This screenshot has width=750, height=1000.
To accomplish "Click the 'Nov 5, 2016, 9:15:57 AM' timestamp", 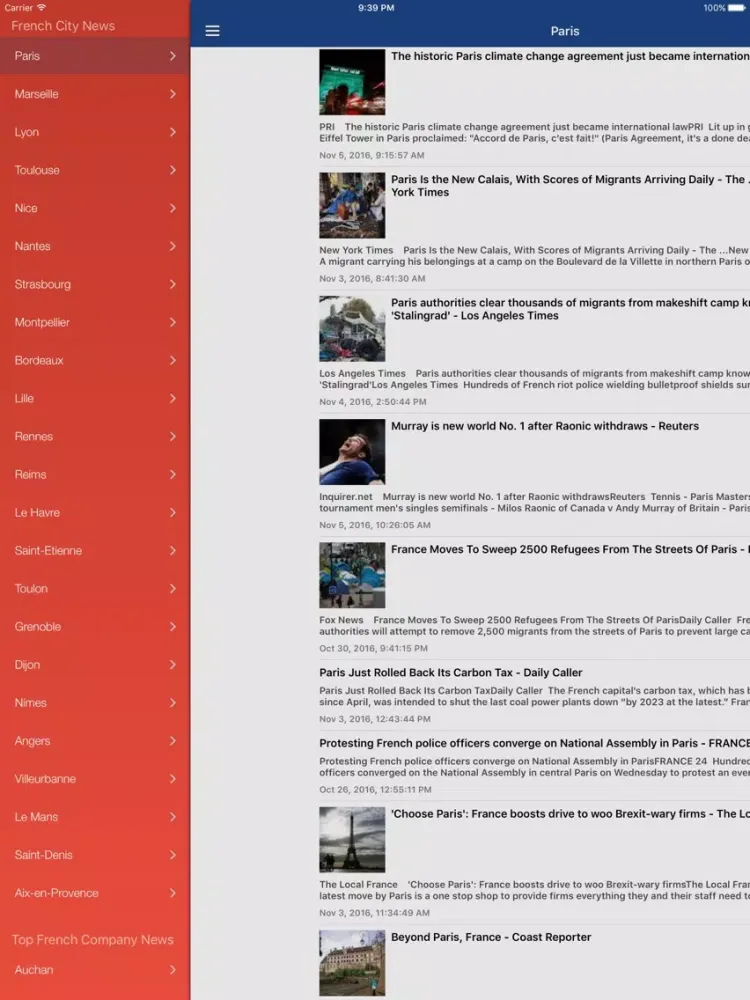I will [372, 155].
